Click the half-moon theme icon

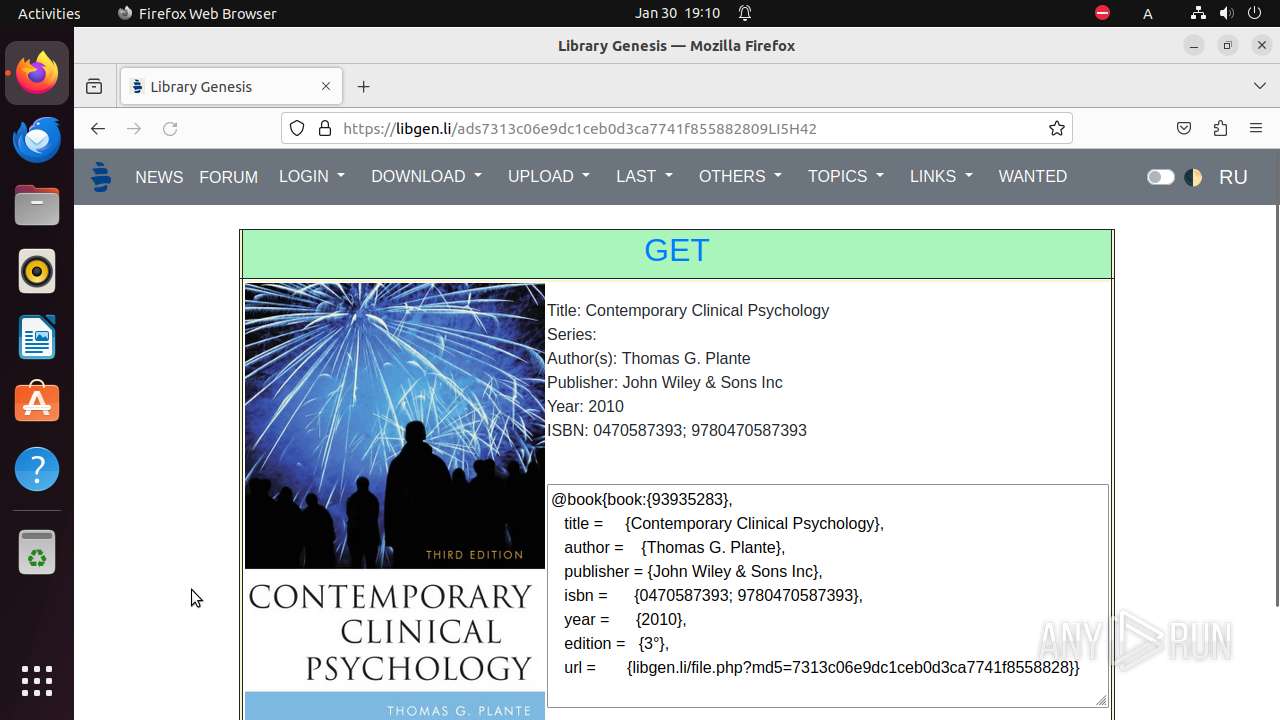[x=1193, y=177]
